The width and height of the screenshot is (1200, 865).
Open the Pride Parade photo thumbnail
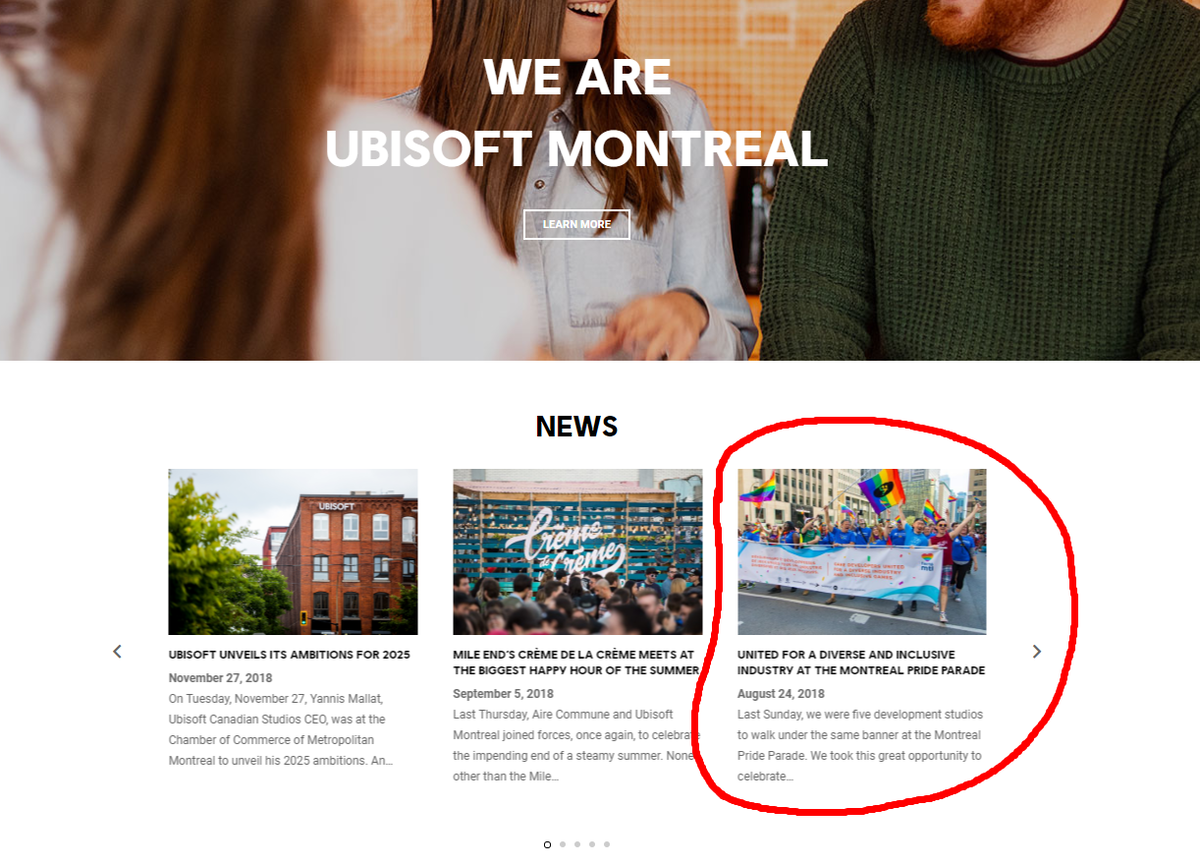pos(862,552)
